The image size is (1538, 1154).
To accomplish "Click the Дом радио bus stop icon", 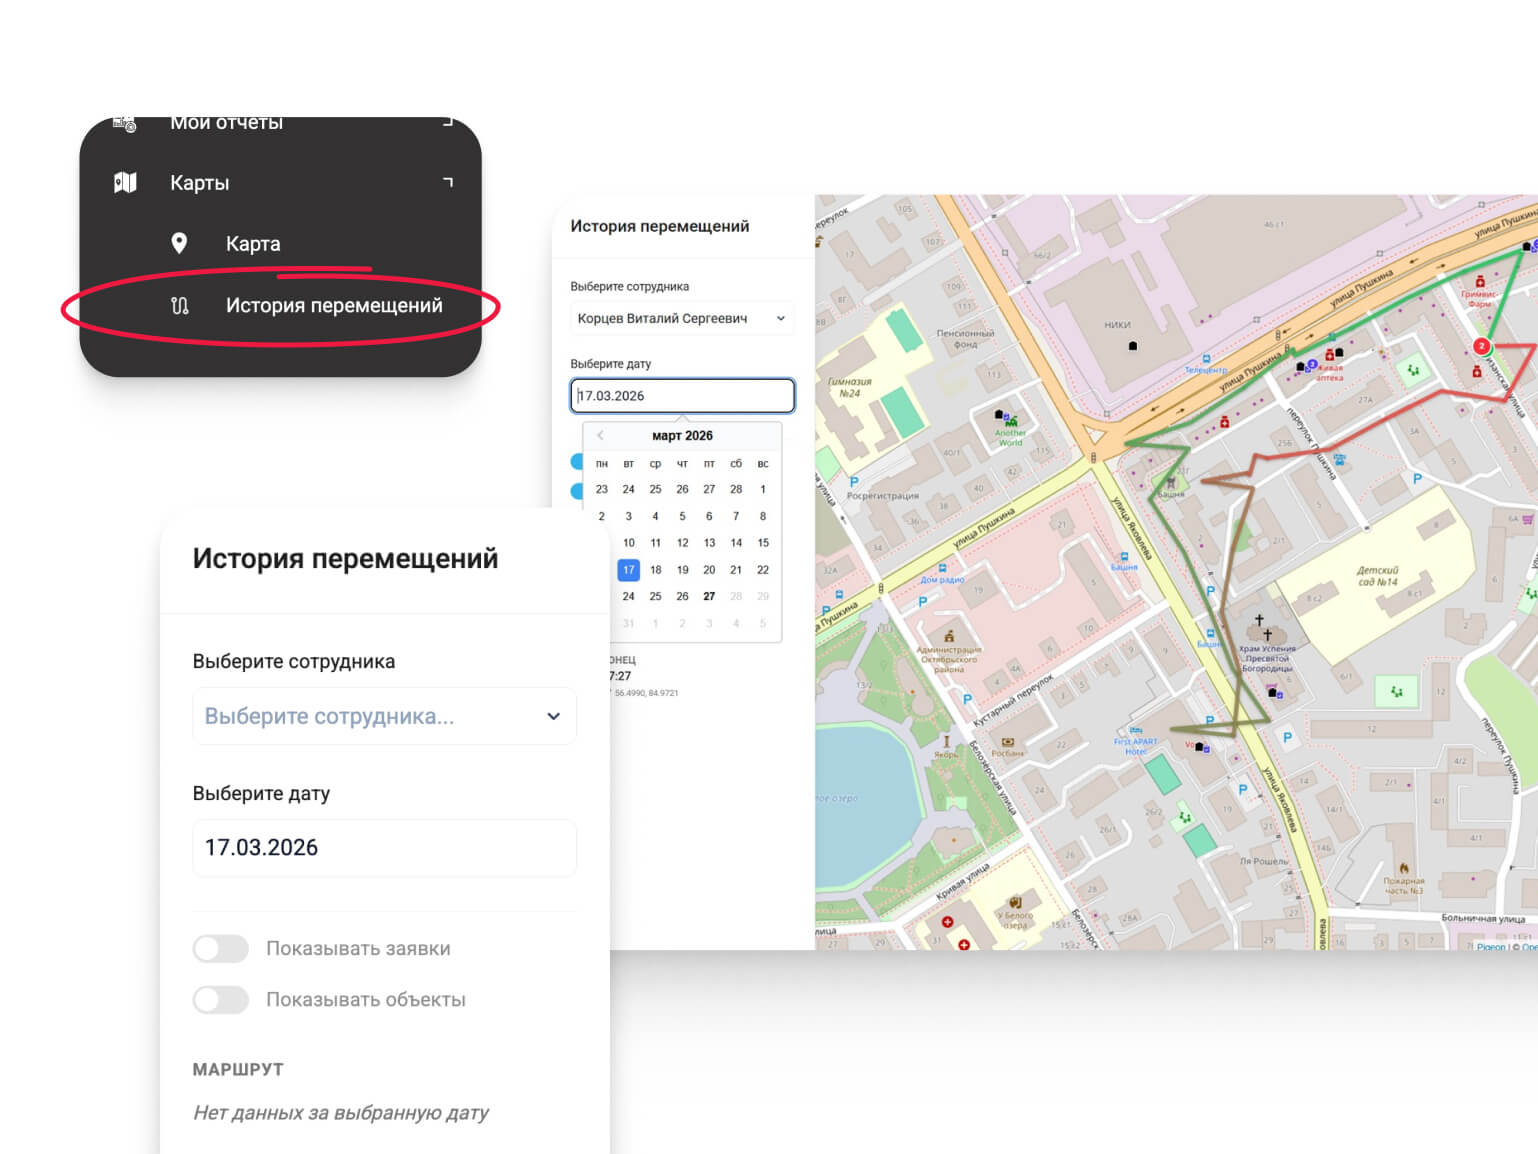I will [942, 568].
